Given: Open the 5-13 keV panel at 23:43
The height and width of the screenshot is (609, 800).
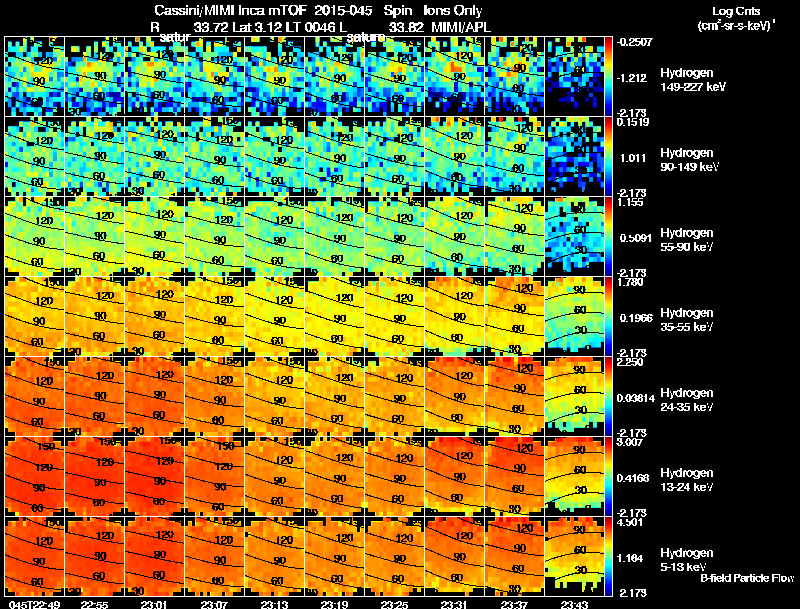Looking at the screenshot, I should click(574, 557).
